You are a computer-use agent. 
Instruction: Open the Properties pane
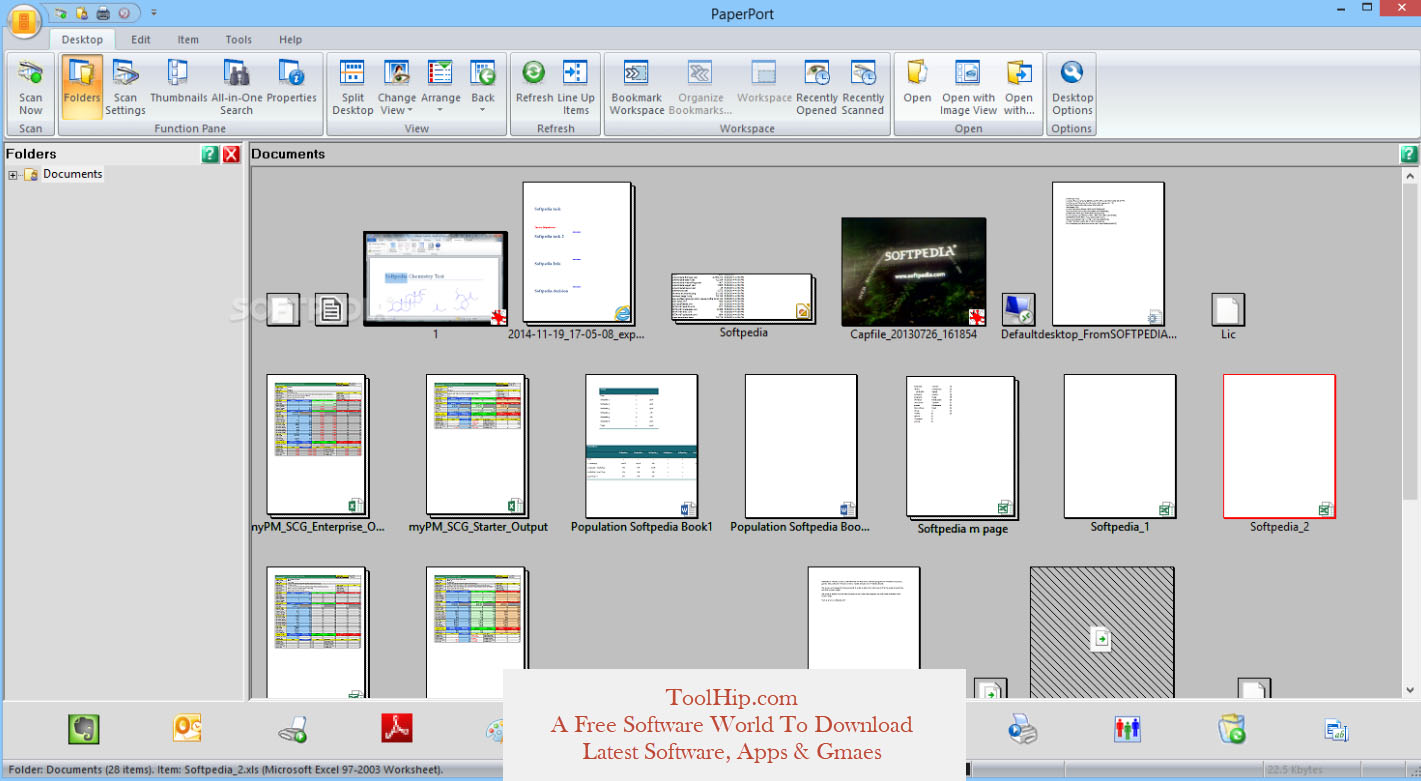pyautogui.click(x=291, y=82)
